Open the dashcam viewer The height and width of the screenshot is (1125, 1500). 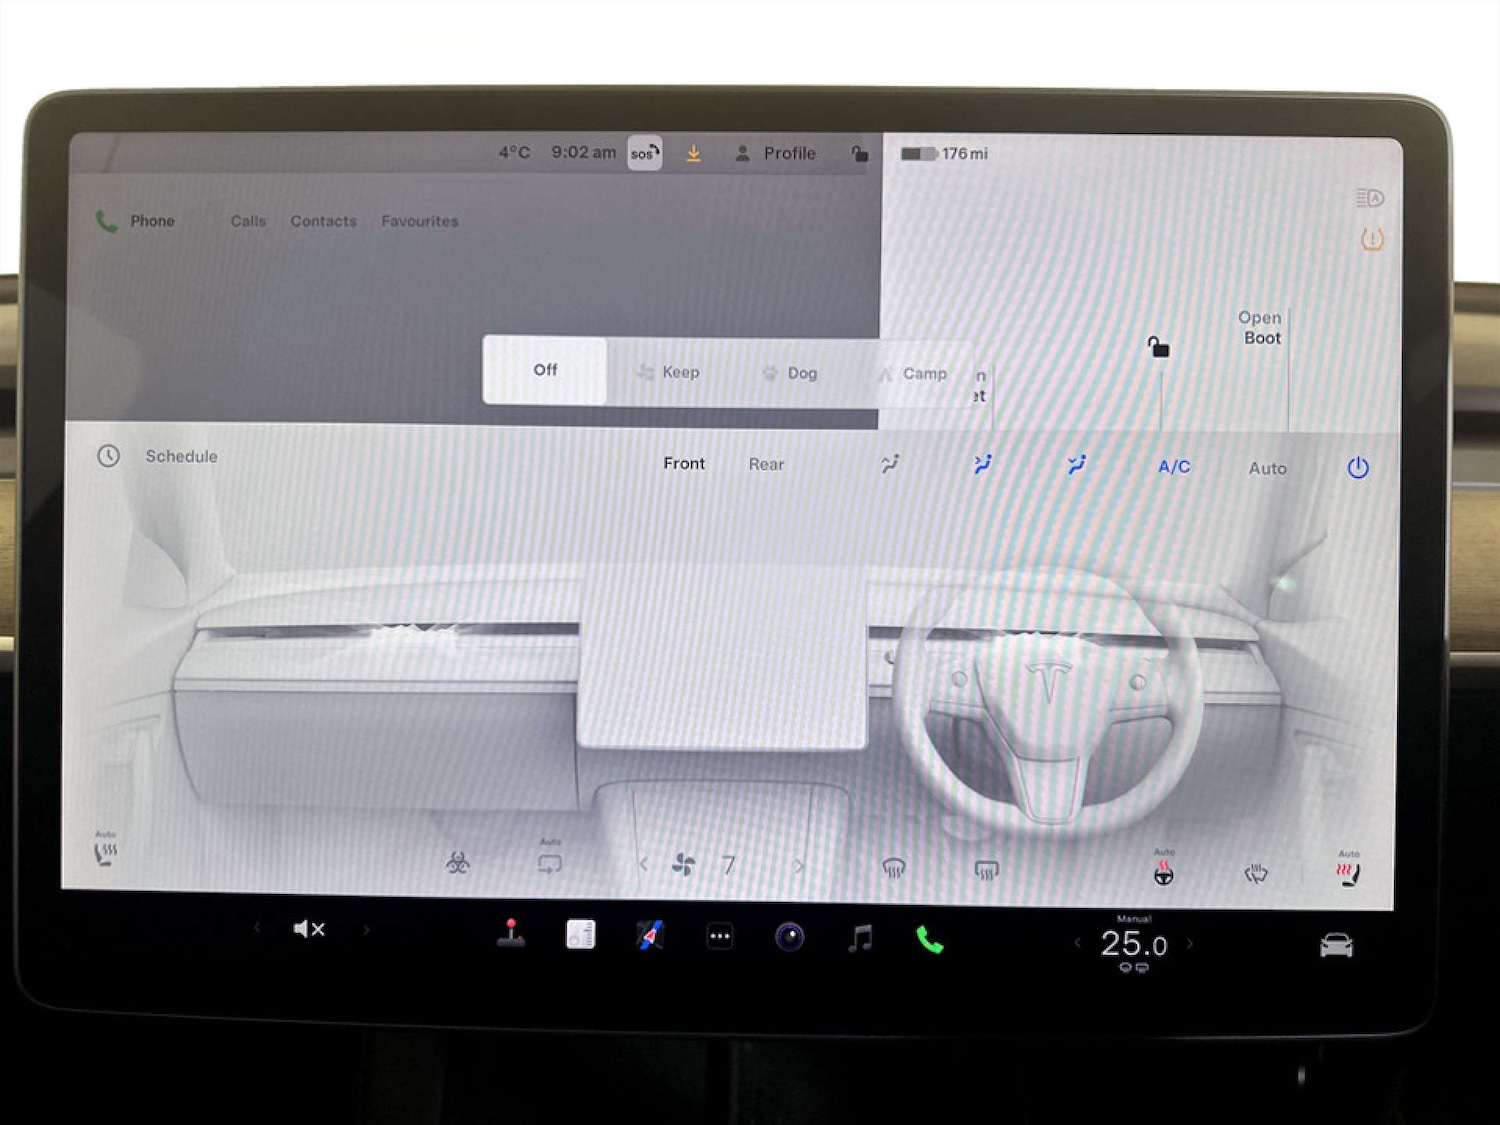point(790,935)
